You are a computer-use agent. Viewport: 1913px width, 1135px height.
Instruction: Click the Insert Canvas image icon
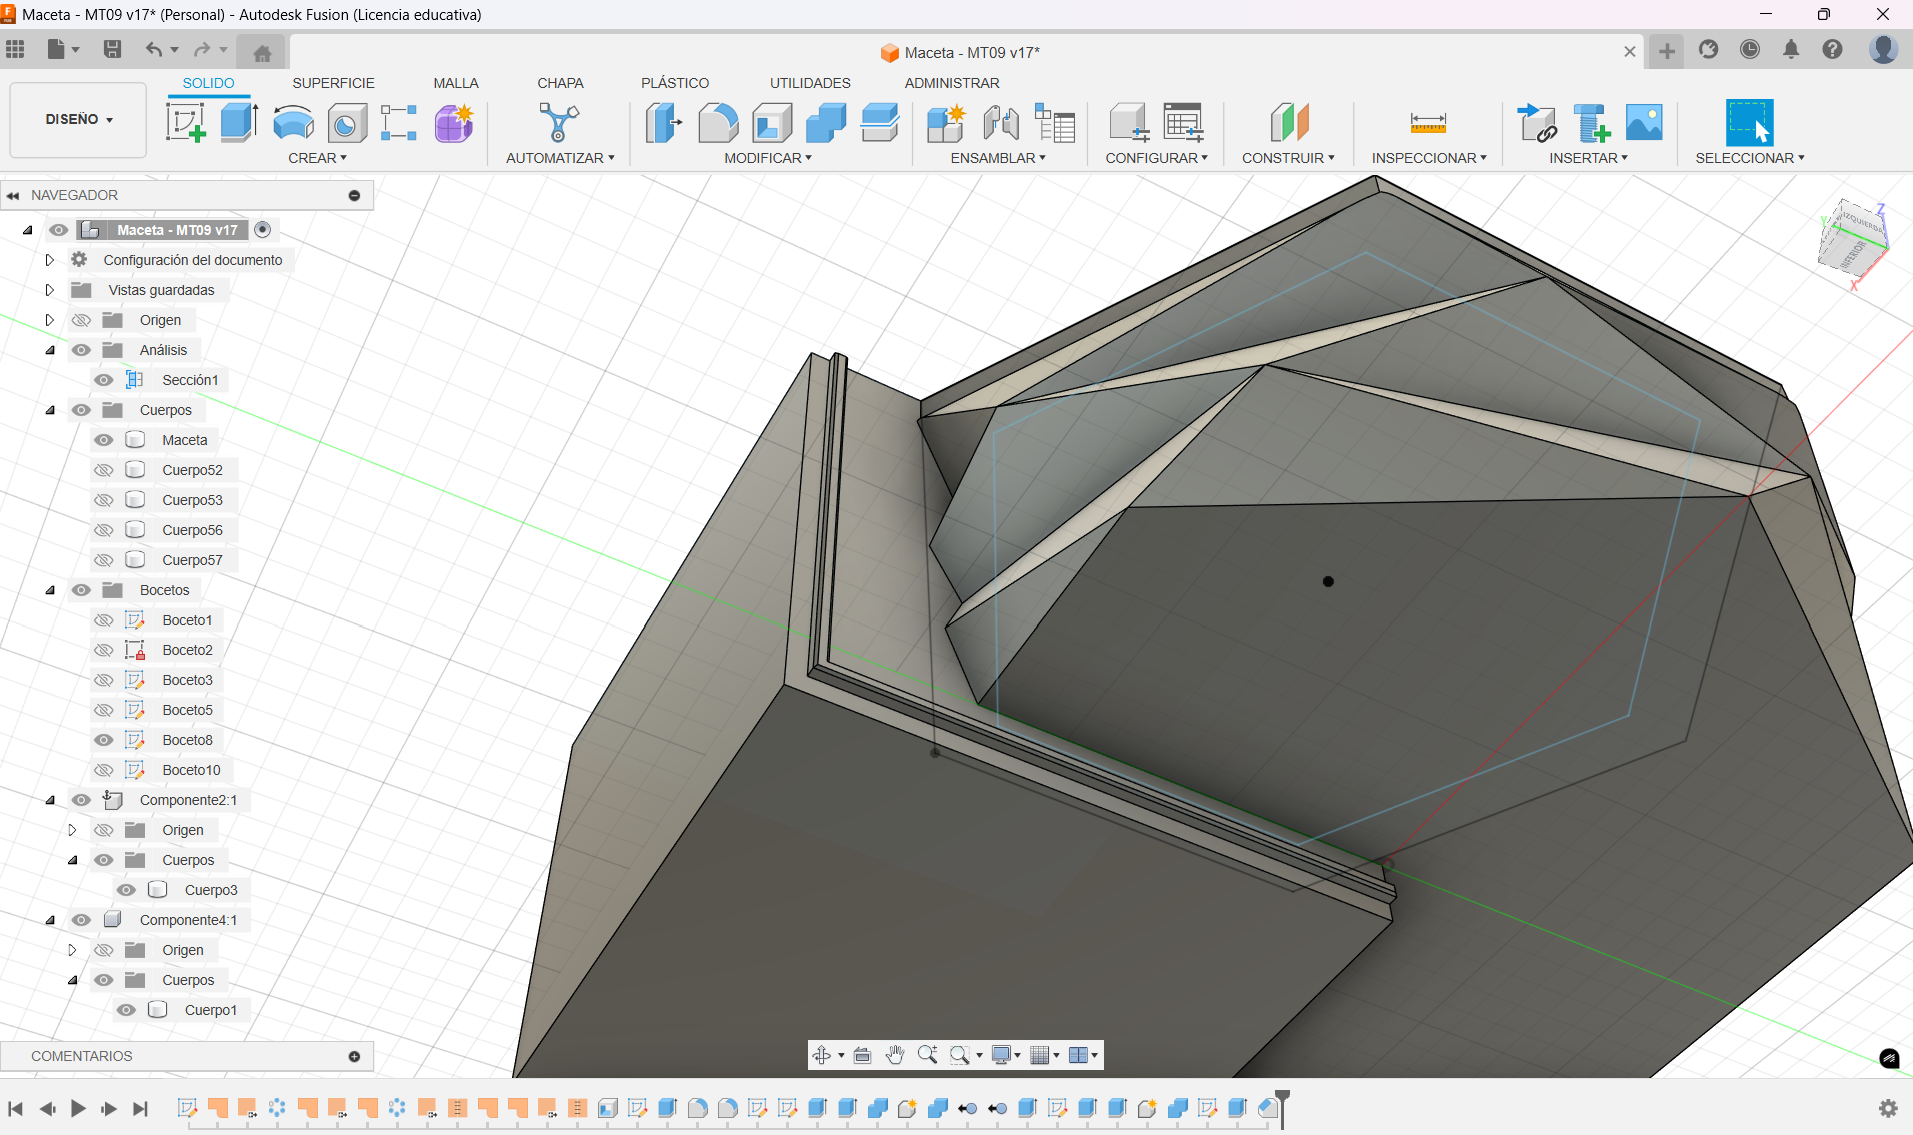pos(1644,123)
